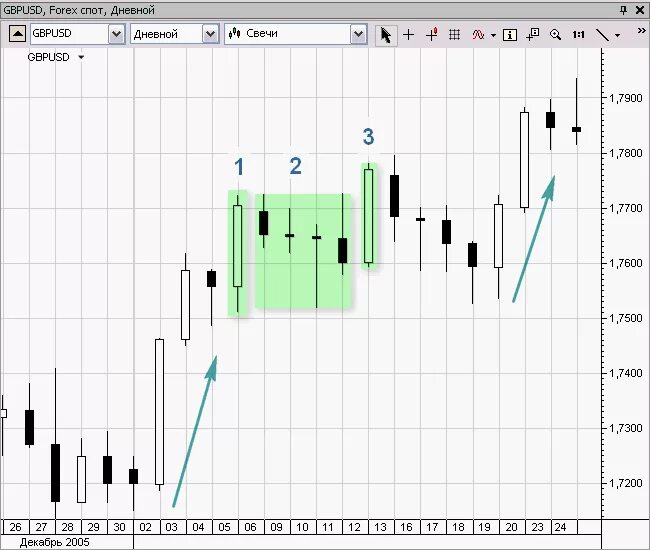Select the arrow pointer tool
Screen dimensions: 650x550
tap(386, 34)
